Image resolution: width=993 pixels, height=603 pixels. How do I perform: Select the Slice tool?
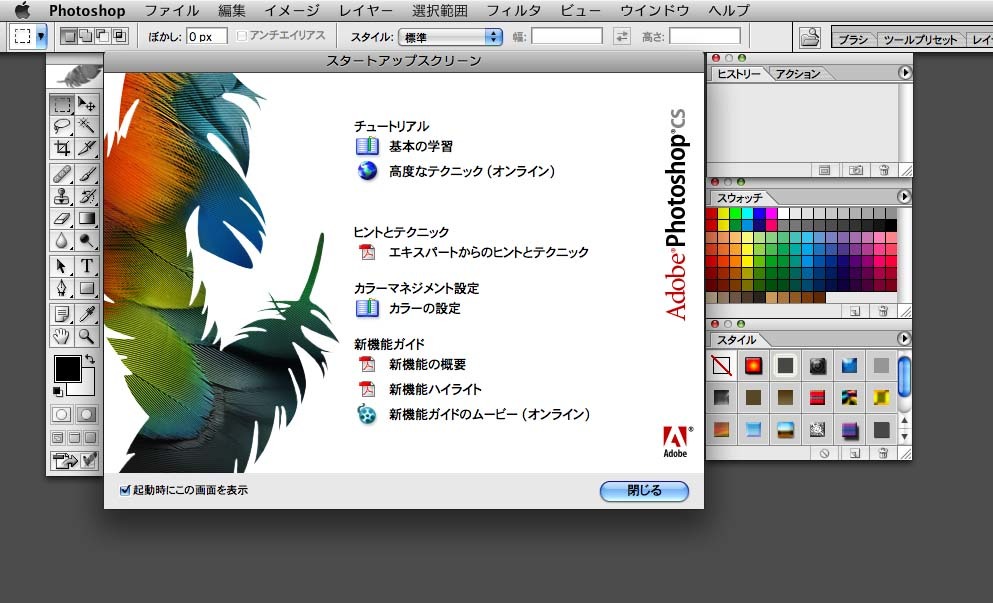pyautogui.click(x=87, y=148)
